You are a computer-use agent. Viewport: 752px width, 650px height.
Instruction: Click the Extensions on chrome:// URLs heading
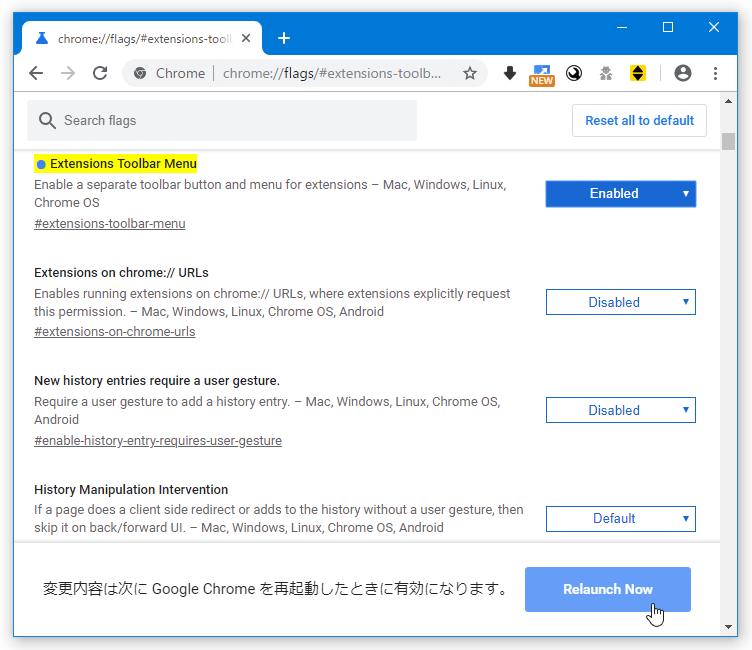pyautogui.click(x=121, y=272)
